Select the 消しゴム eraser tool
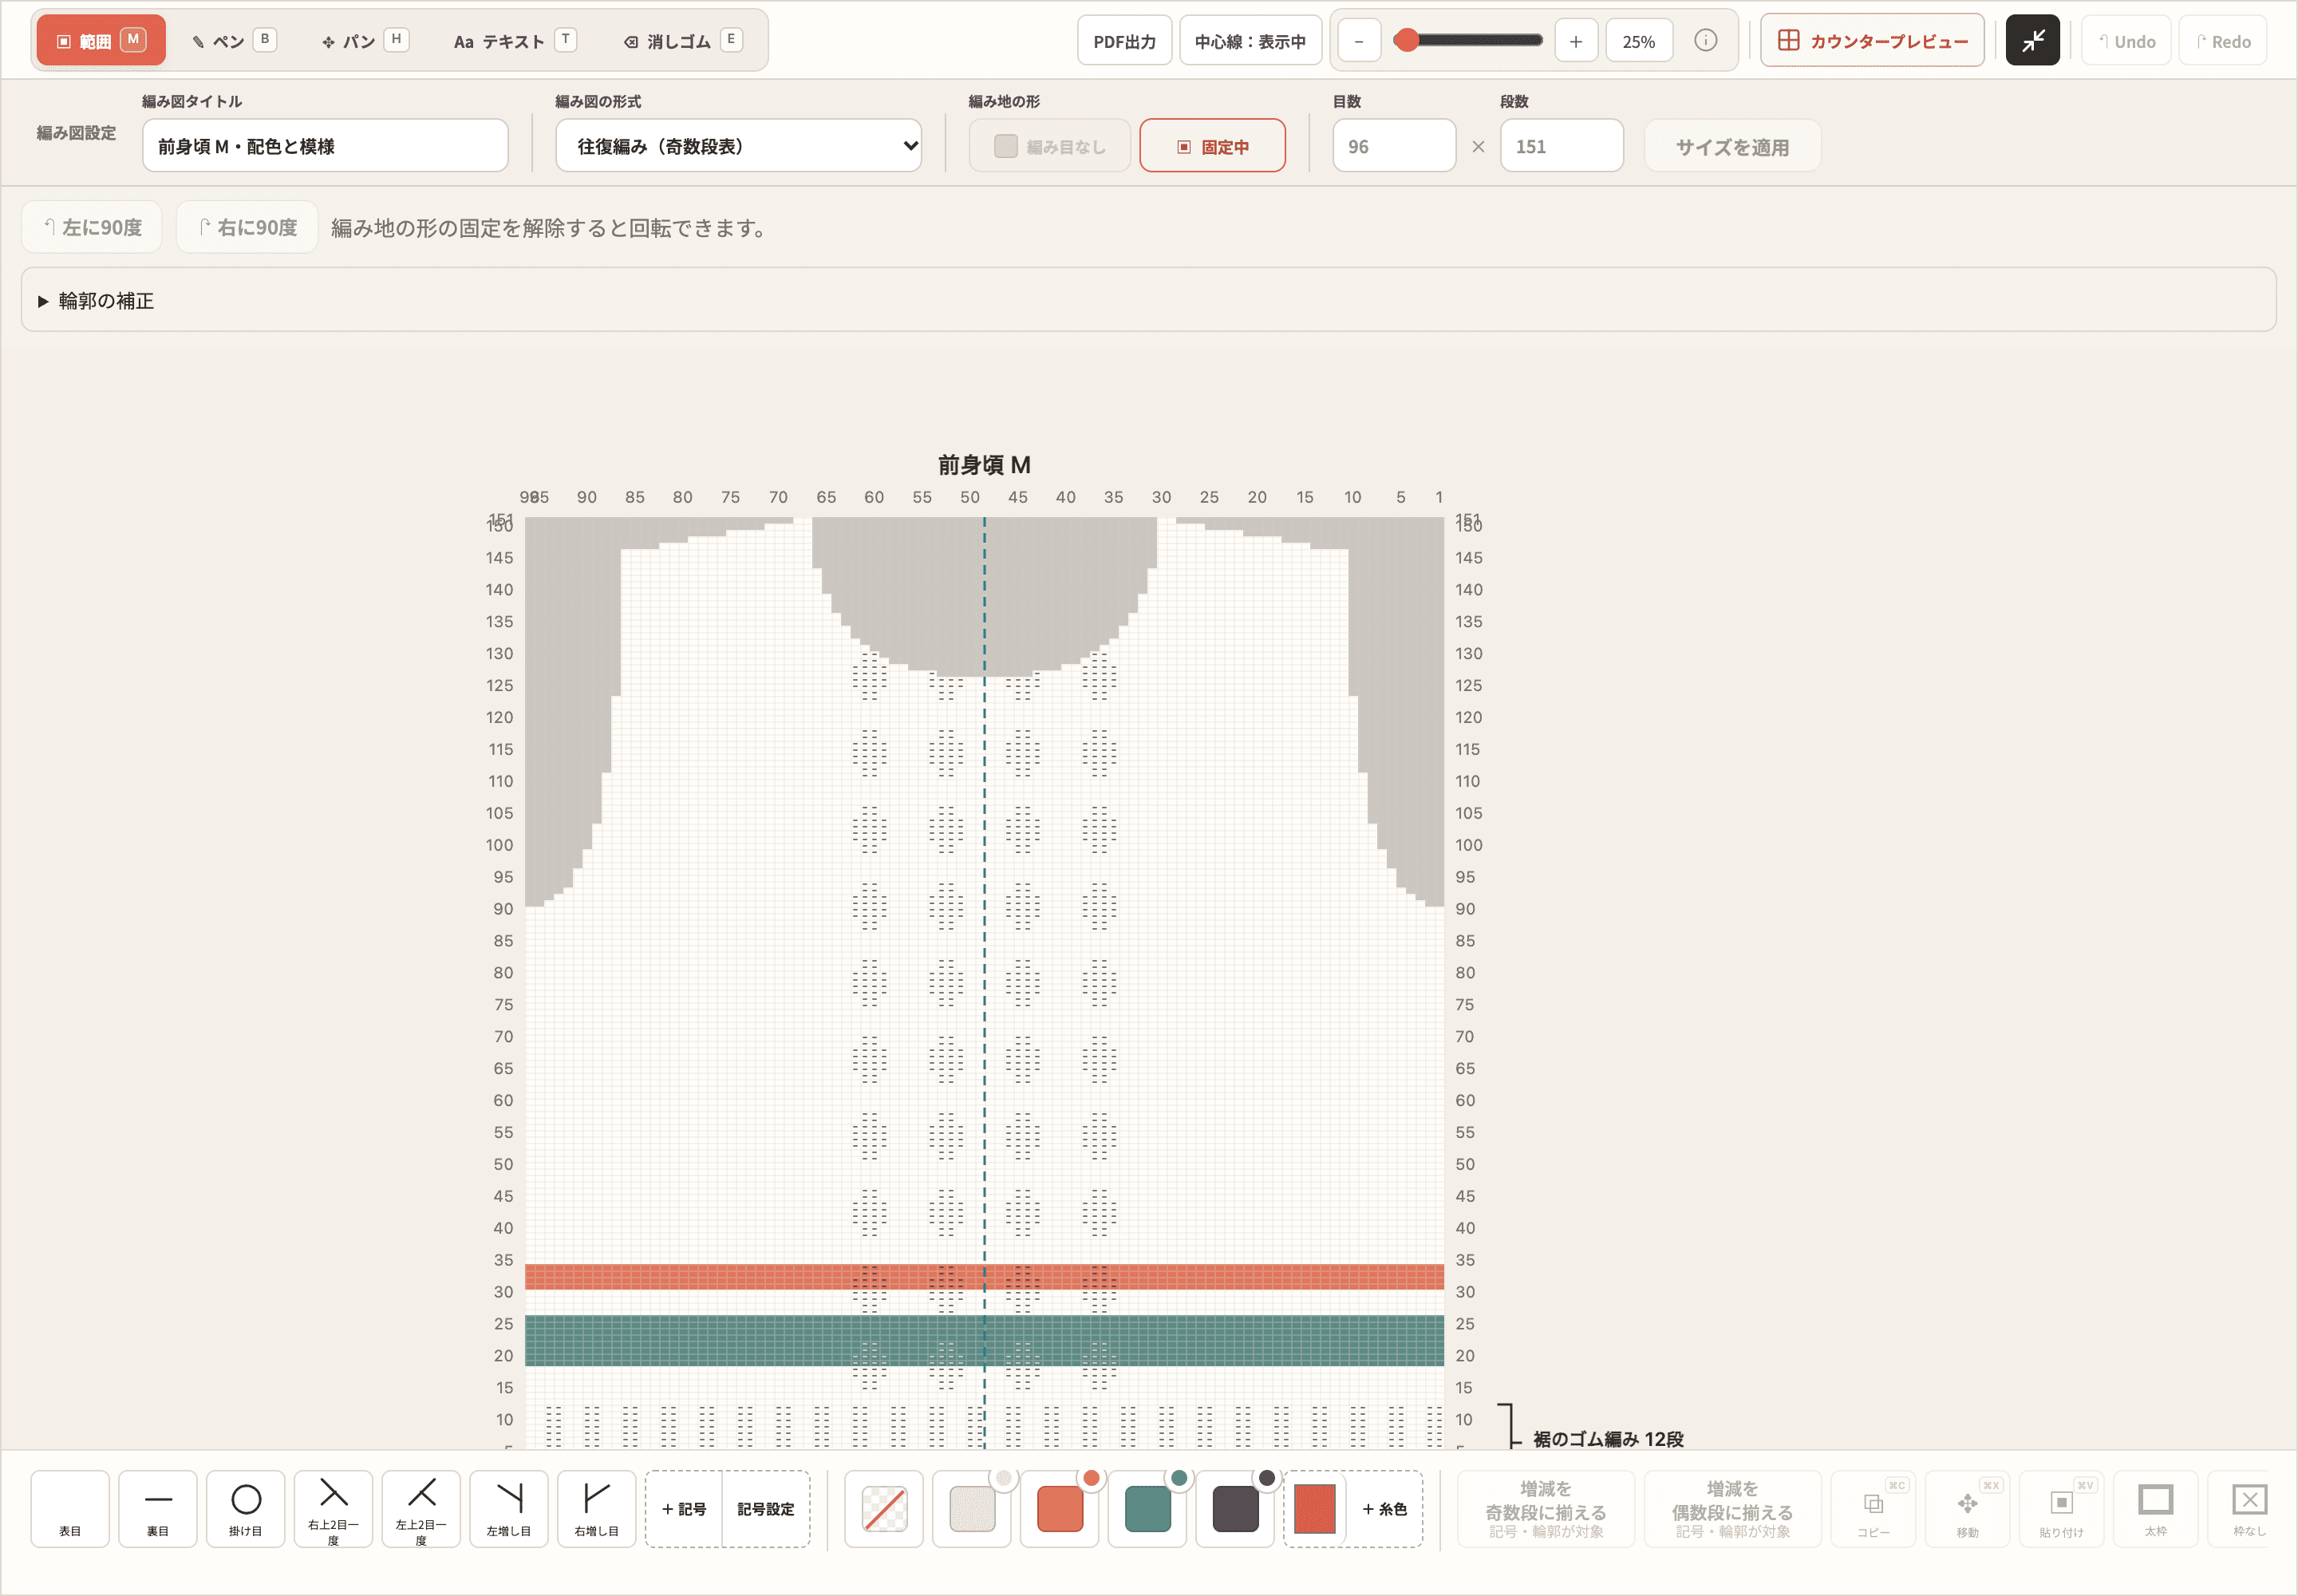The width and height of the screenshot is (2298, 1596). 682,41
